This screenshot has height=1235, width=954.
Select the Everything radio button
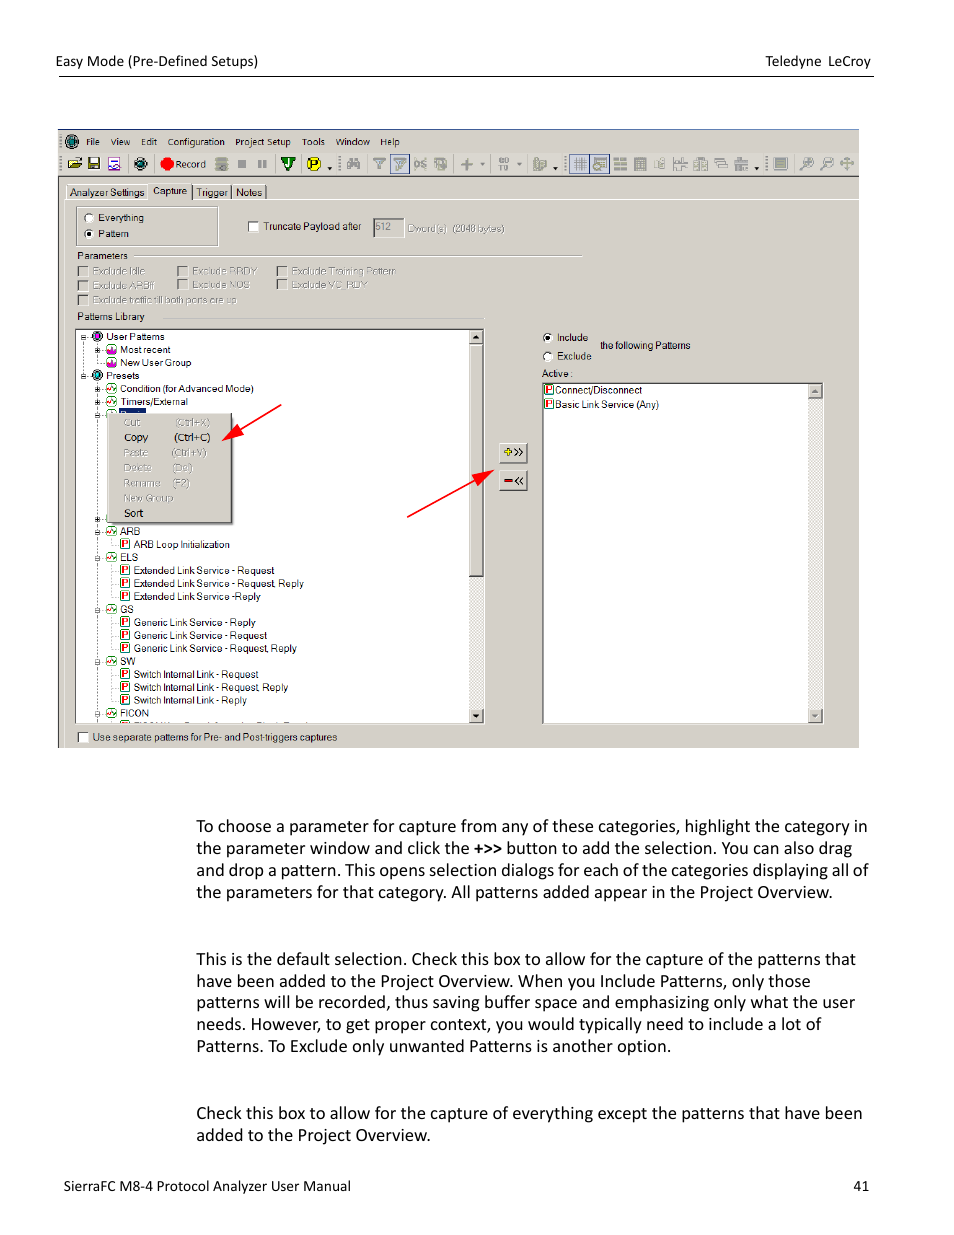pos(89,218)
